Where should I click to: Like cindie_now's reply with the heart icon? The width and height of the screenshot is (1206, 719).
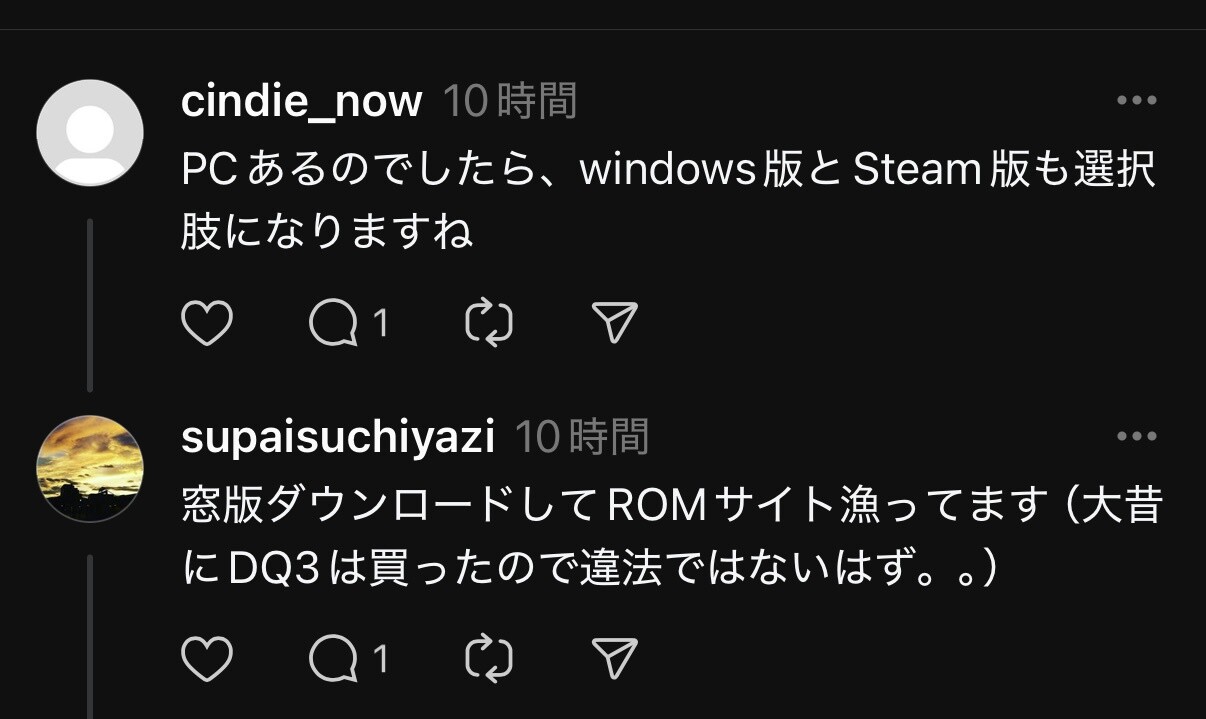pyautogui.click(x=207, y=323)
